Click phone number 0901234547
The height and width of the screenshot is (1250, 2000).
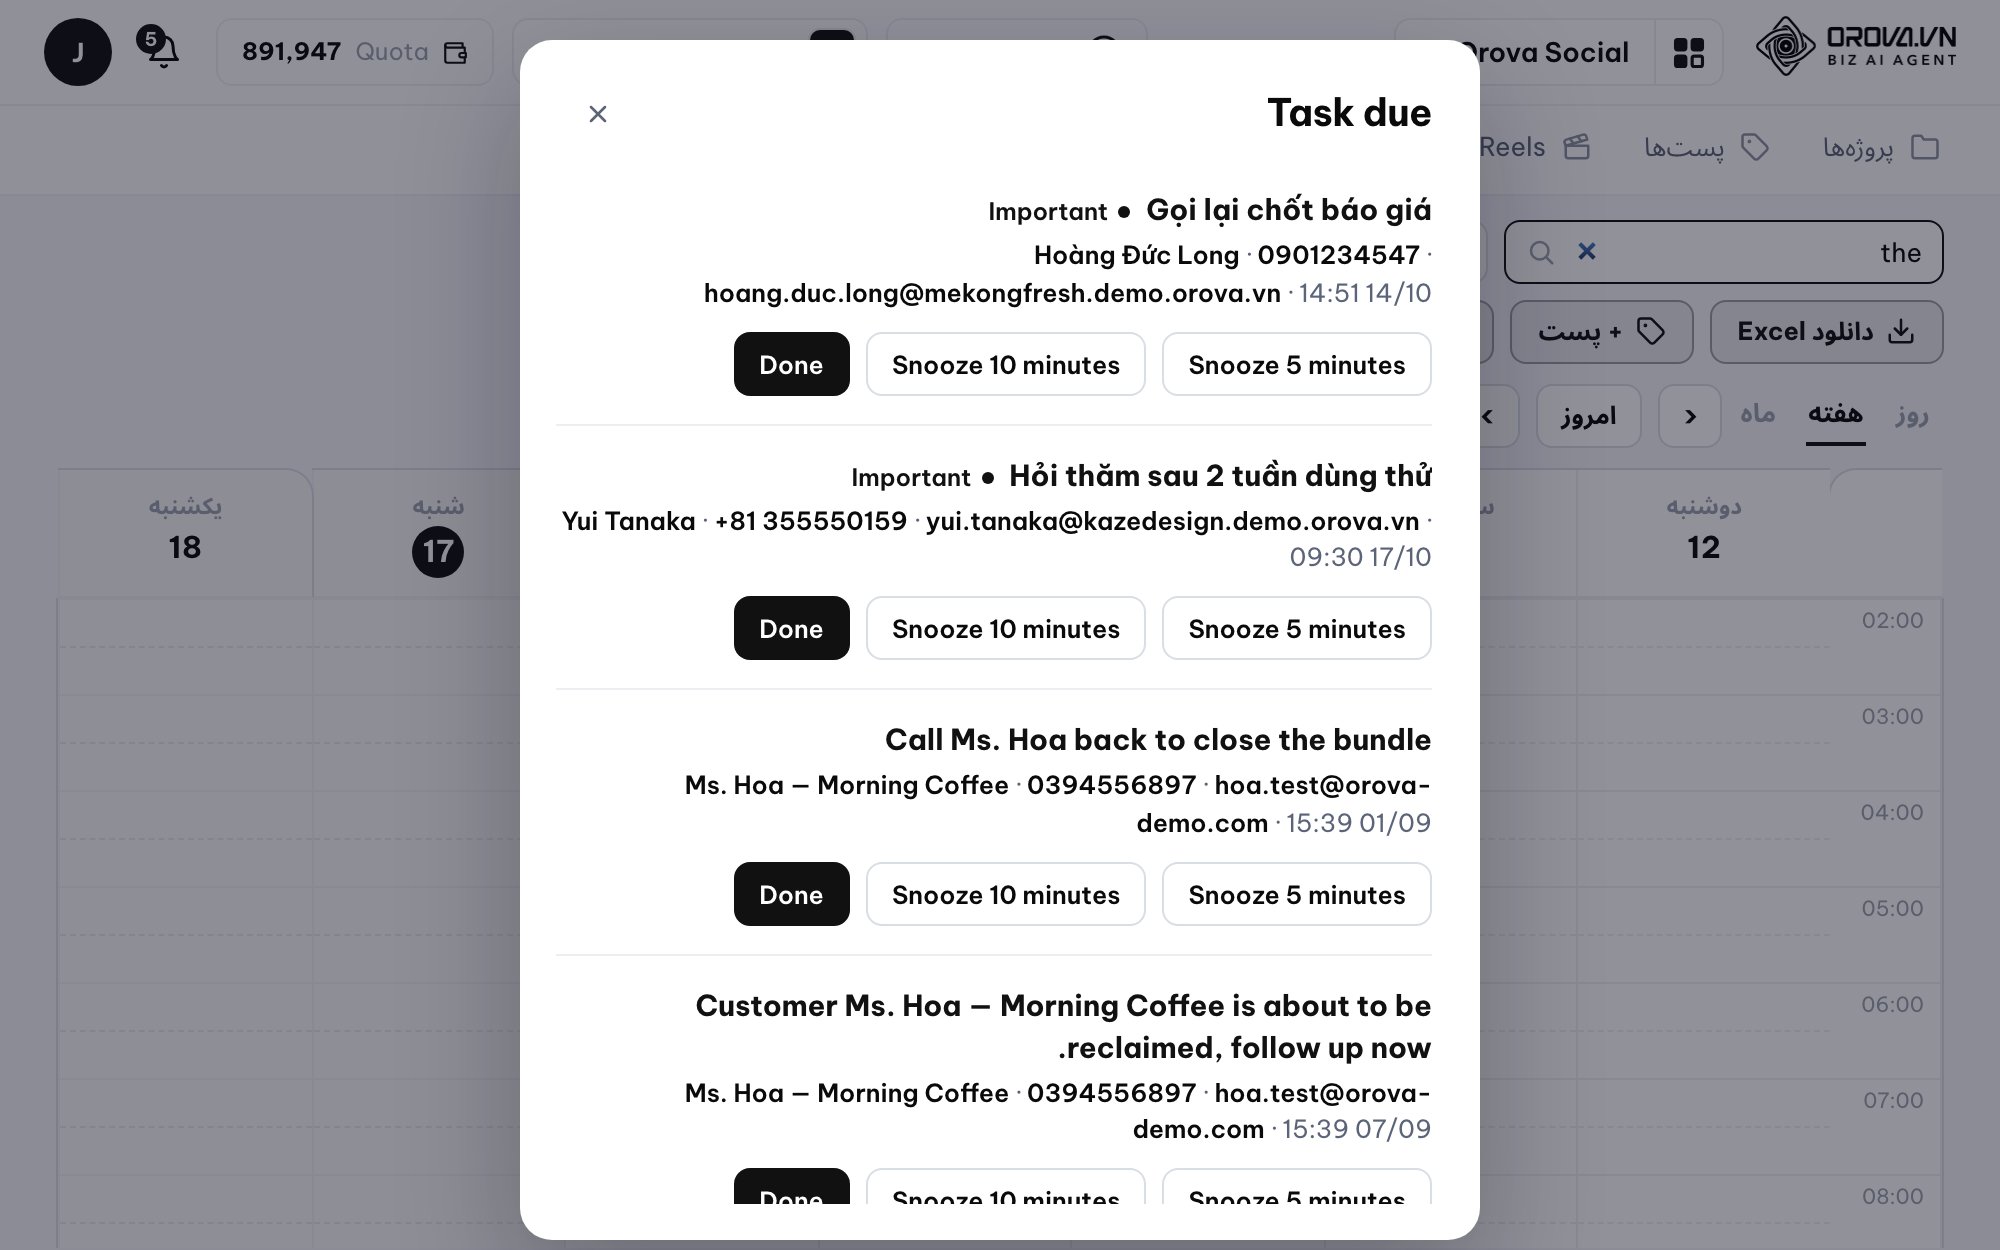[x=1338, y=255]
